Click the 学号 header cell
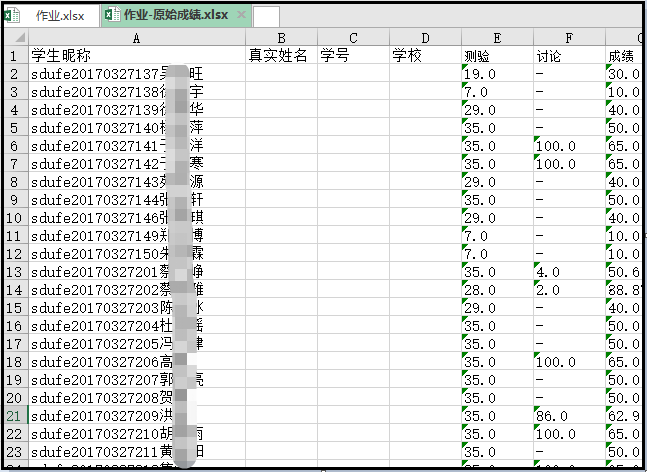 click(x=353, y=55)
